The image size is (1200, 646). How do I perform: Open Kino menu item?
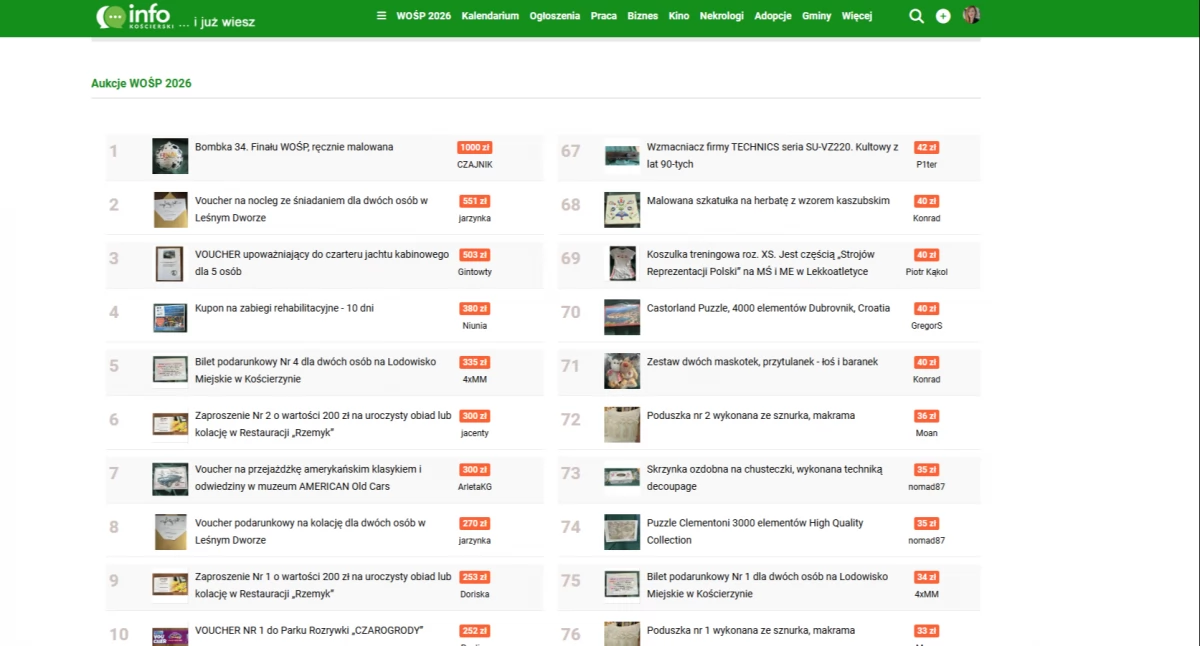coord(679,16)
